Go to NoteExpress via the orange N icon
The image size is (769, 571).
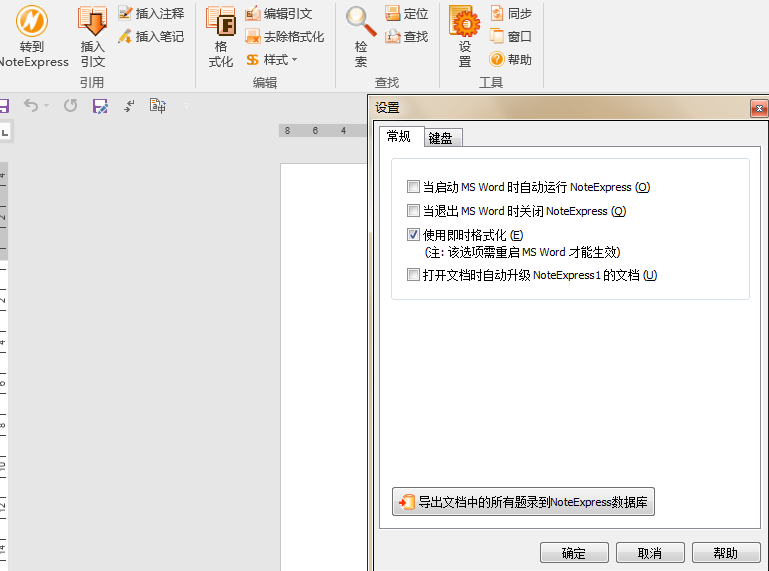(x=32, y=36)
